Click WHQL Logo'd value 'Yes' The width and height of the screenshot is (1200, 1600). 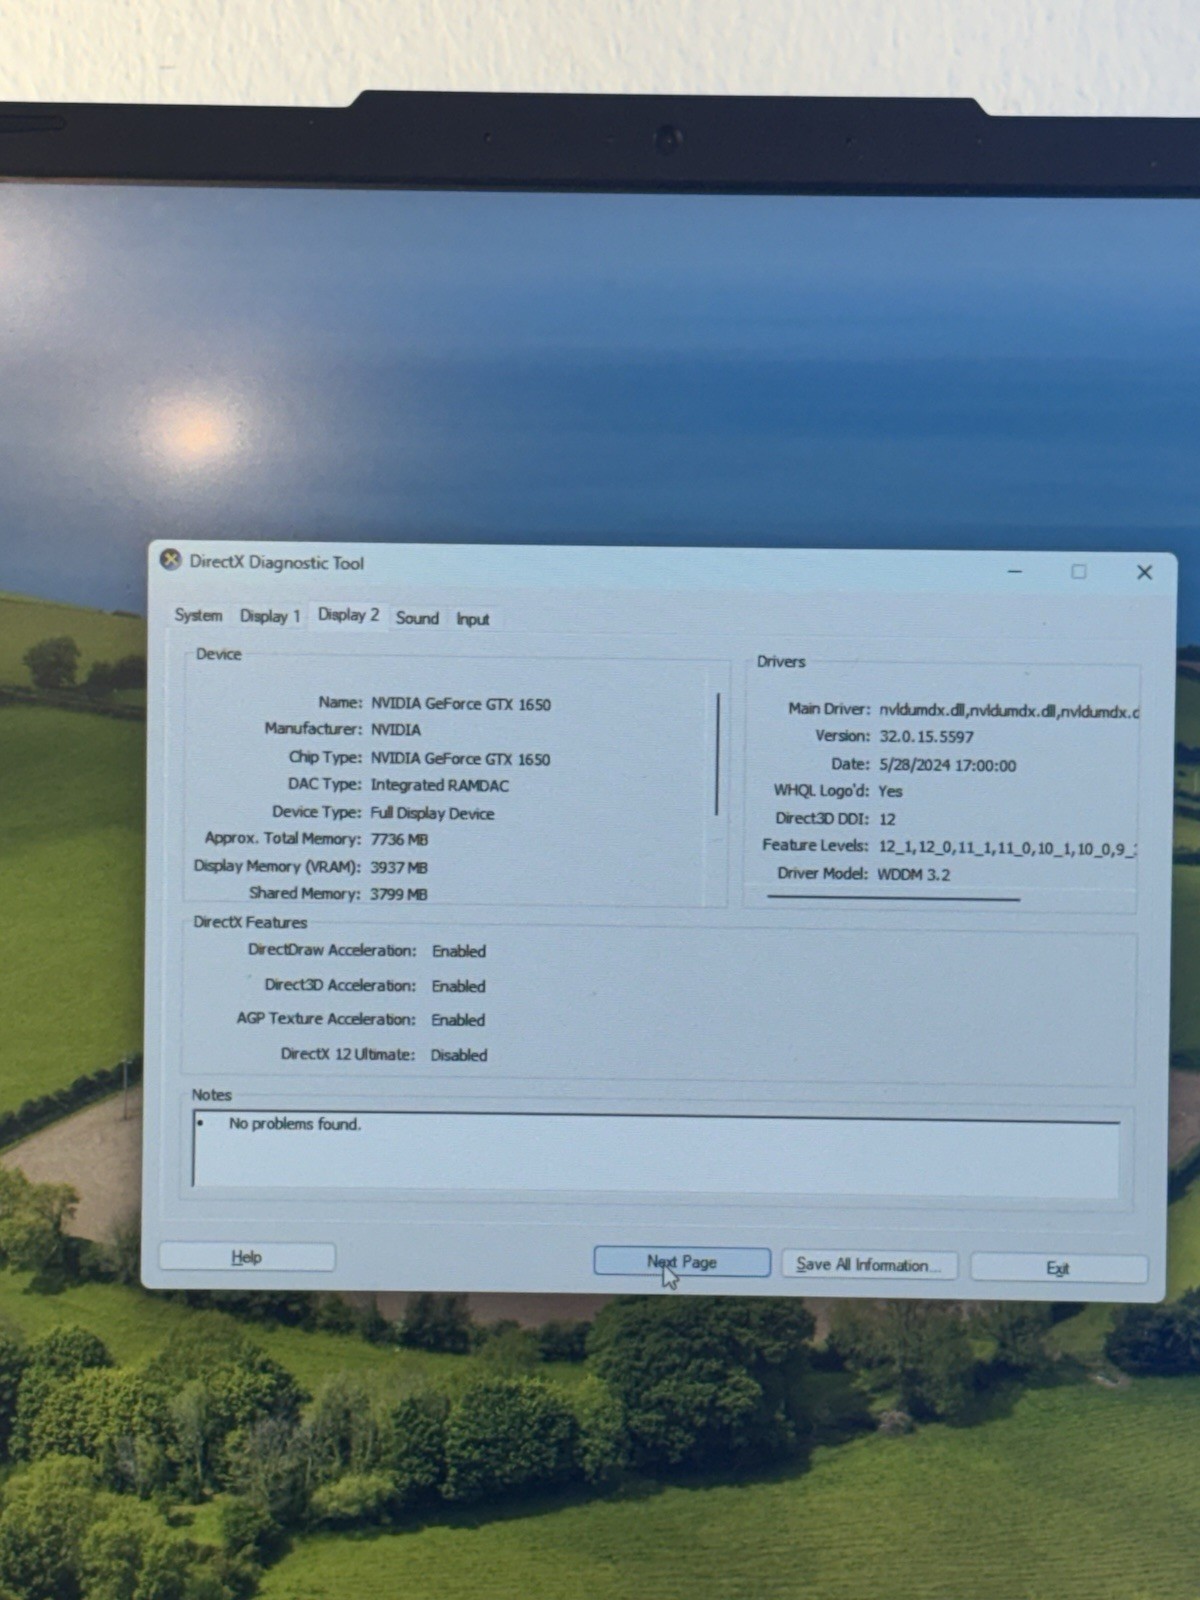890,791
